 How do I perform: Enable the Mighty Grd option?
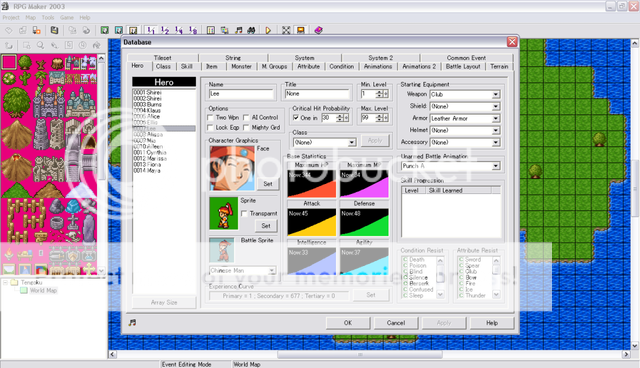246,128
